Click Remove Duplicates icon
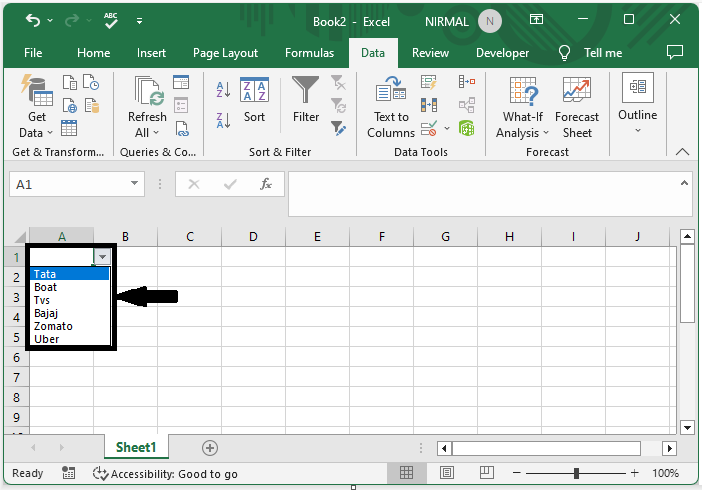The image size is (702, 490). tap(428, 105)
